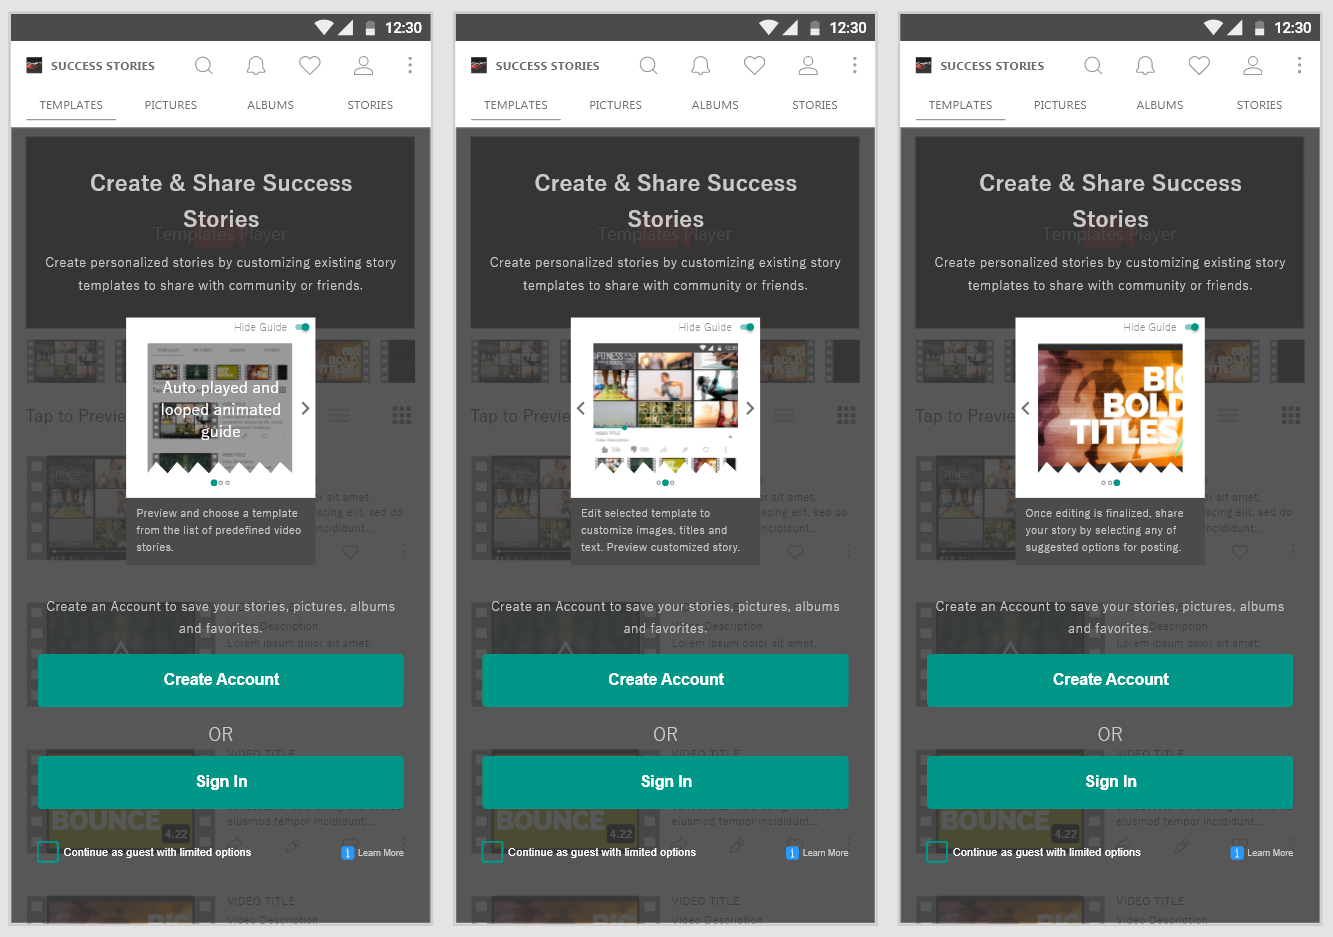This screenshot has width=1333, height=937.
Task: Tap Sign In on the first phone
Action: [221, 782]
